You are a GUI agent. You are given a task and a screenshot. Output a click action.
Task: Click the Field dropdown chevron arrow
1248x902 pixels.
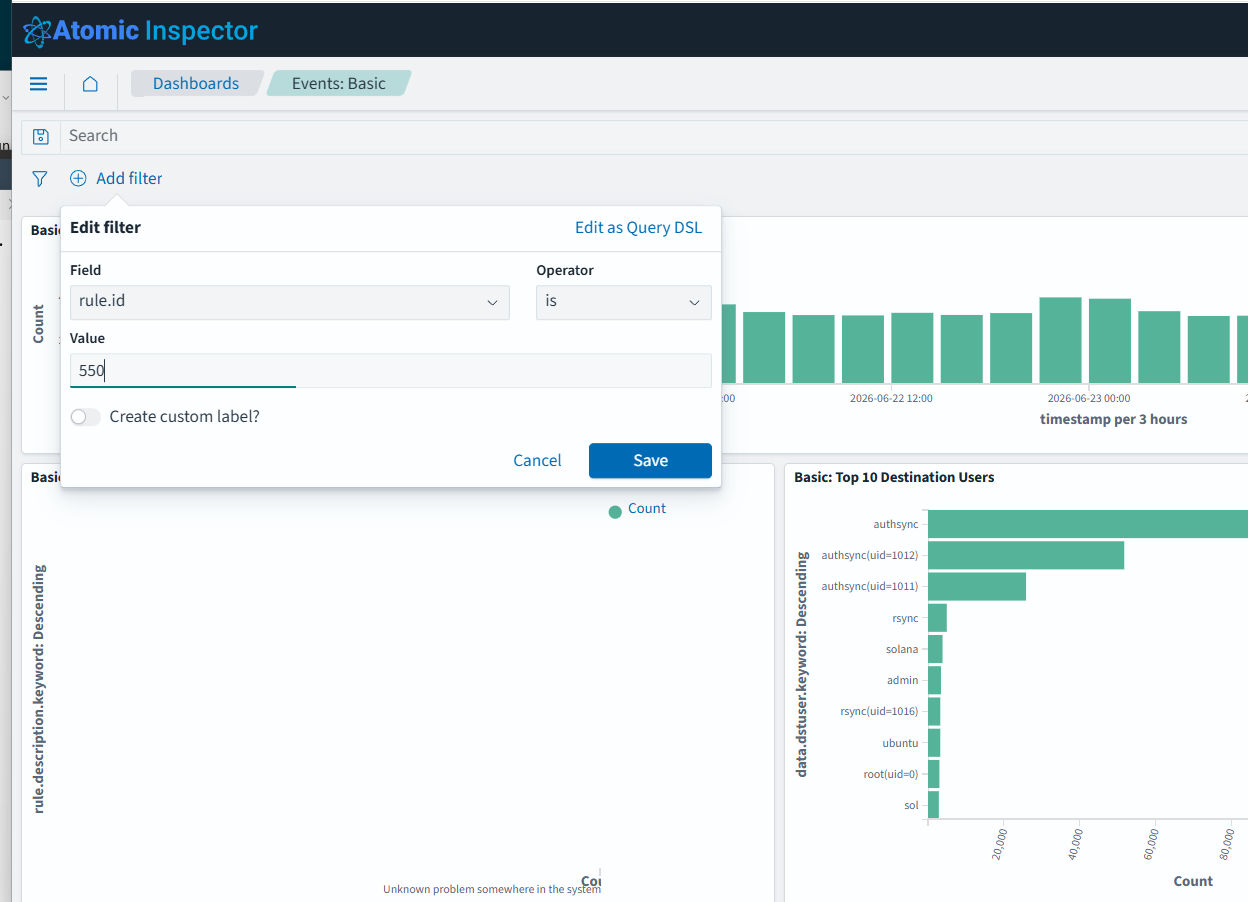pos(492,302)
